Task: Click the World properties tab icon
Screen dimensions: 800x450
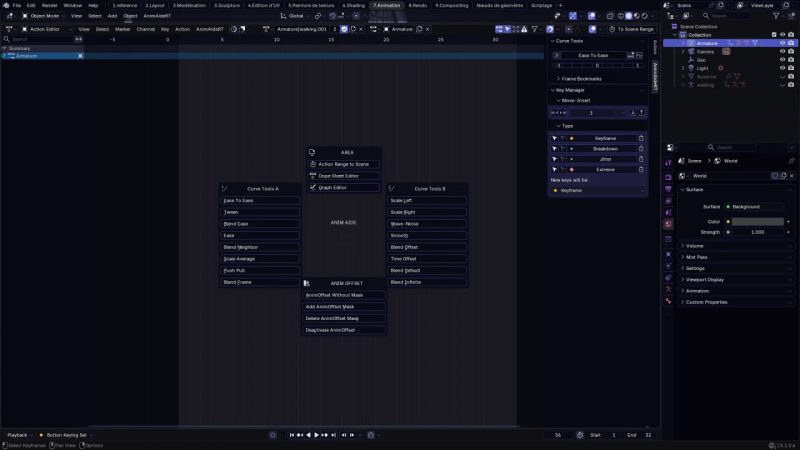Action: coord(668,224)
